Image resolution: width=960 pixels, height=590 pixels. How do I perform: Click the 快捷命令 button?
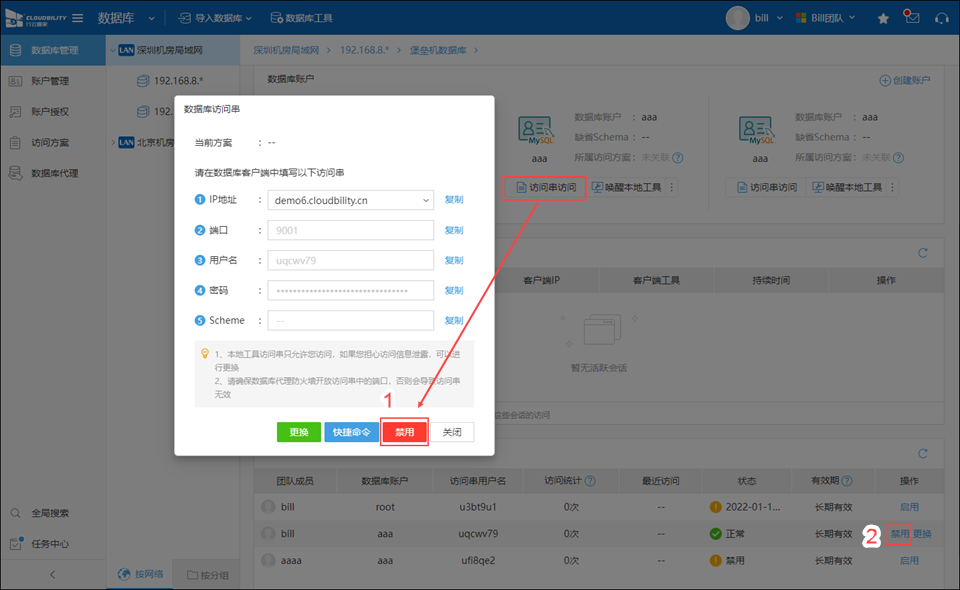[x=351, y=432]
